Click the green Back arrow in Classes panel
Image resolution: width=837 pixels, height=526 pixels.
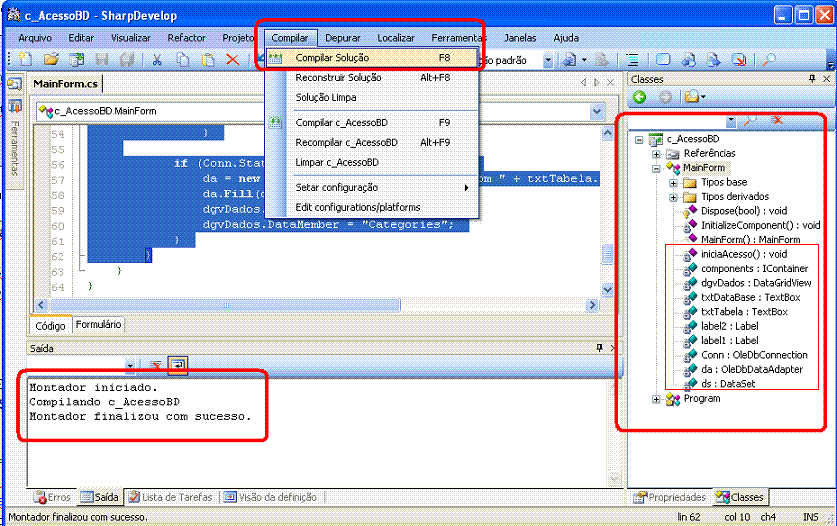click(x=639, y=97)
